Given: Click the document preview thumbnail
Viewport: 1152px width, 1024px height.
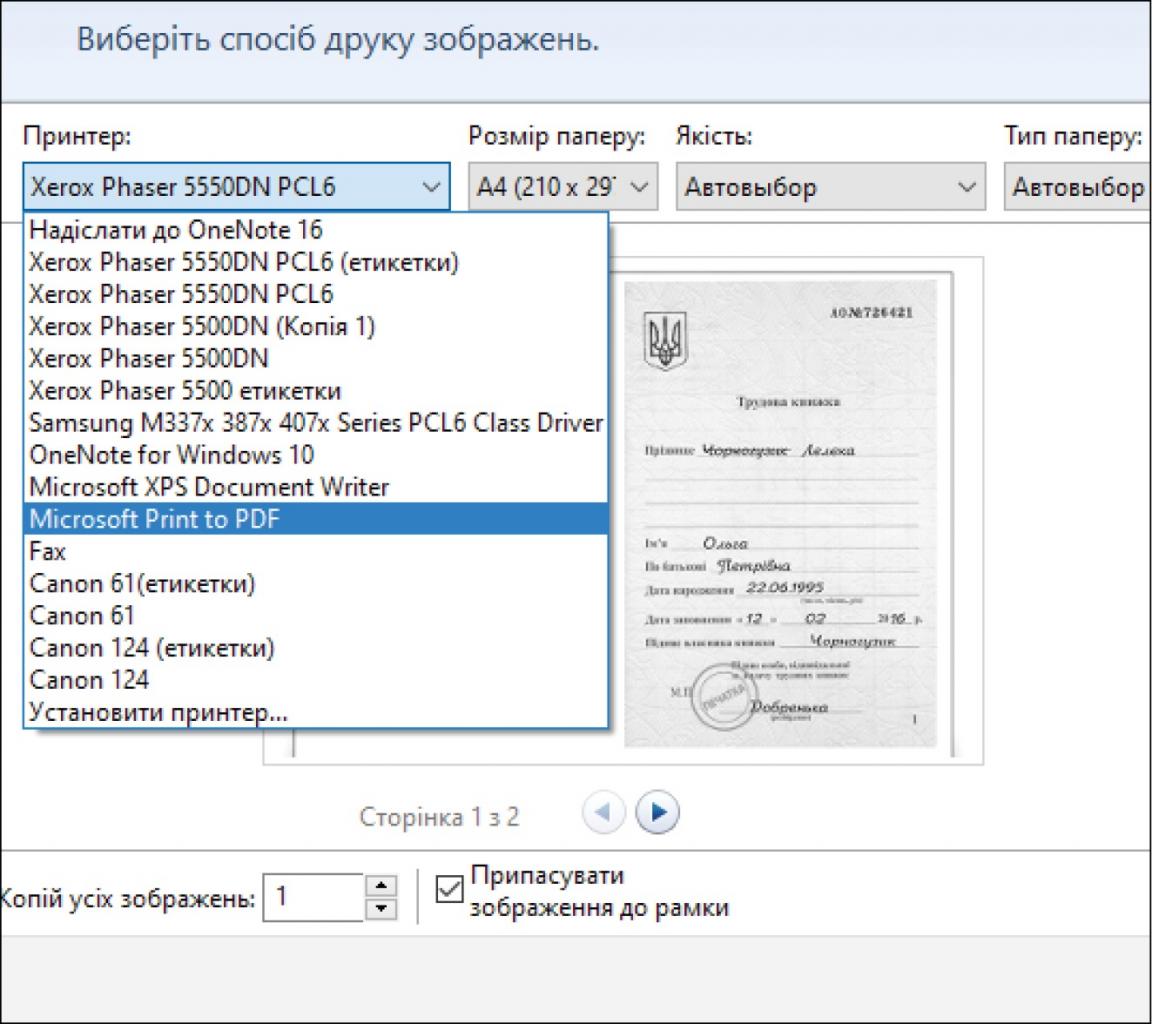Looking at the screenshot, I should [780, 513].
